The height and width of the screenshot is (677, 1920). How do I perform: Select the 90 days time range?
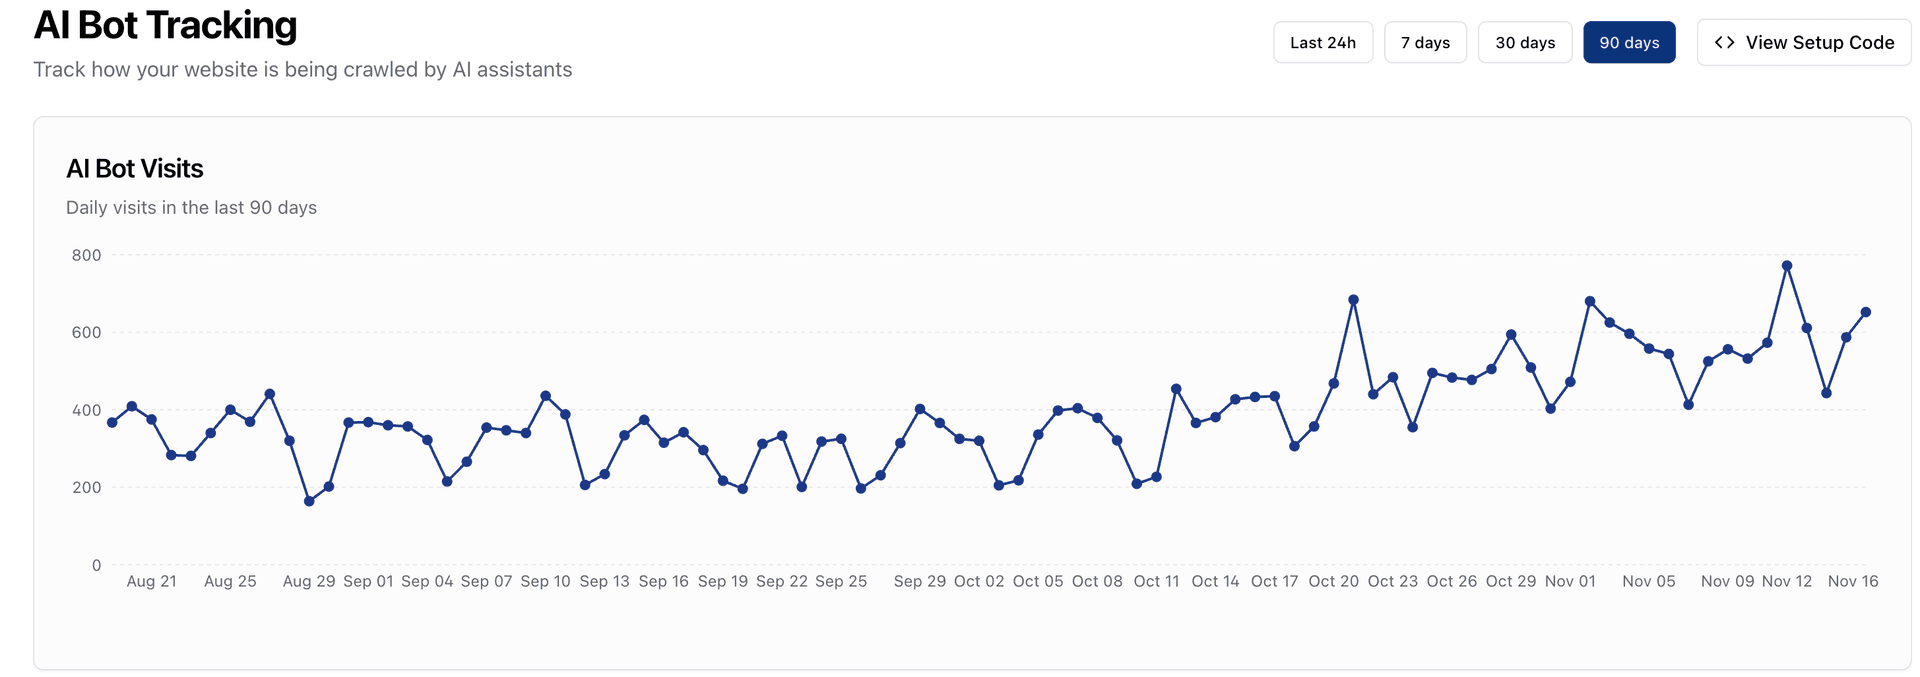(1629, 42)
